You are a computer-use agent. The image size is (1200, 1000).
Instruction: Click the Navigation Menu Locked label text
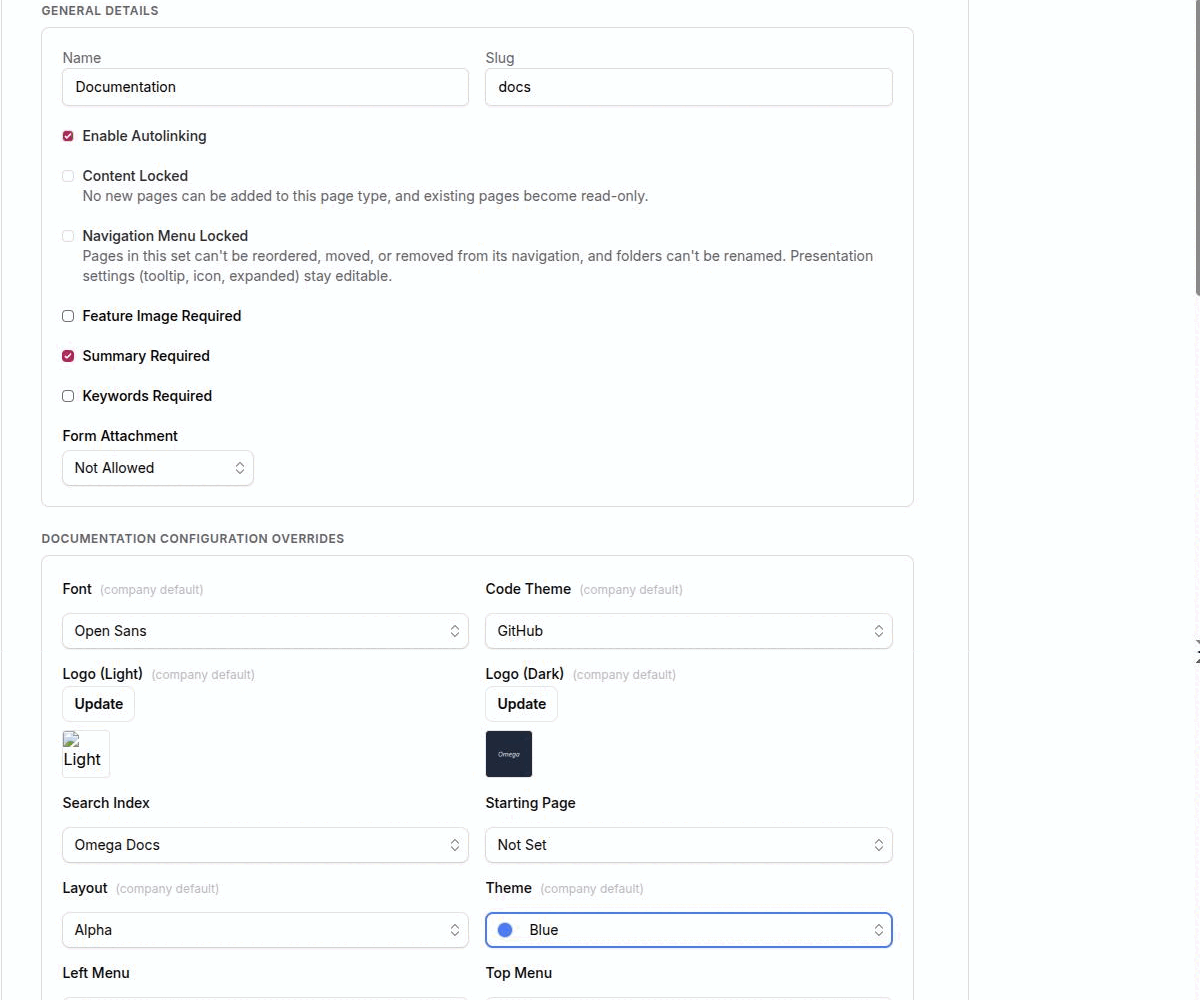(x=165, y=236)
